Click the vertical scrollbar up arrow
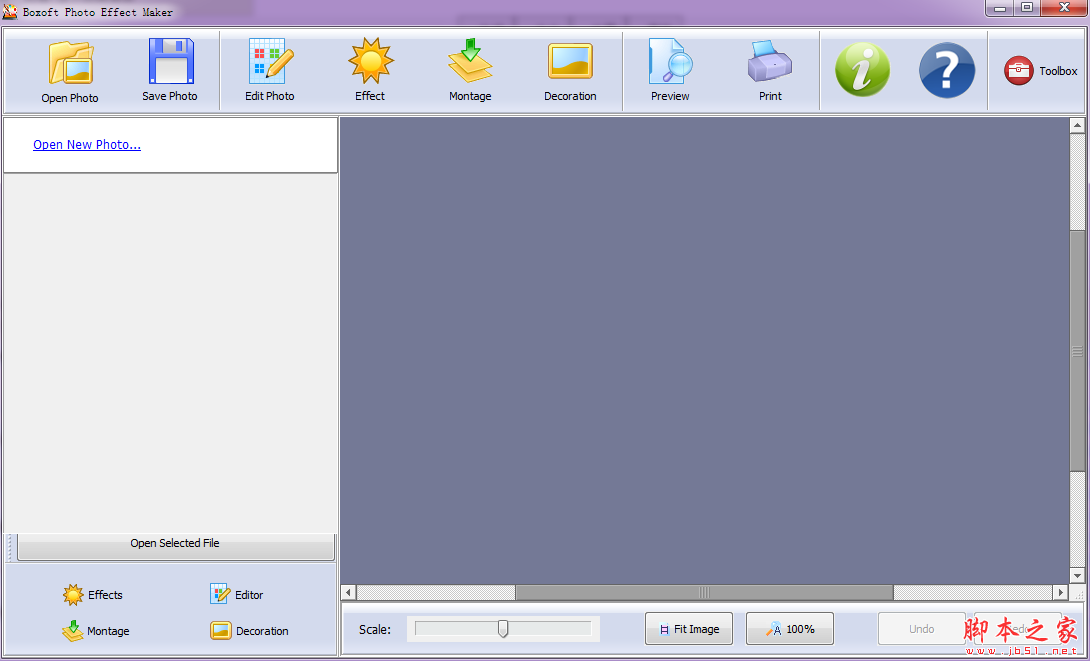Viewport: 1090px width, 662px height. tap(1077, 126)
